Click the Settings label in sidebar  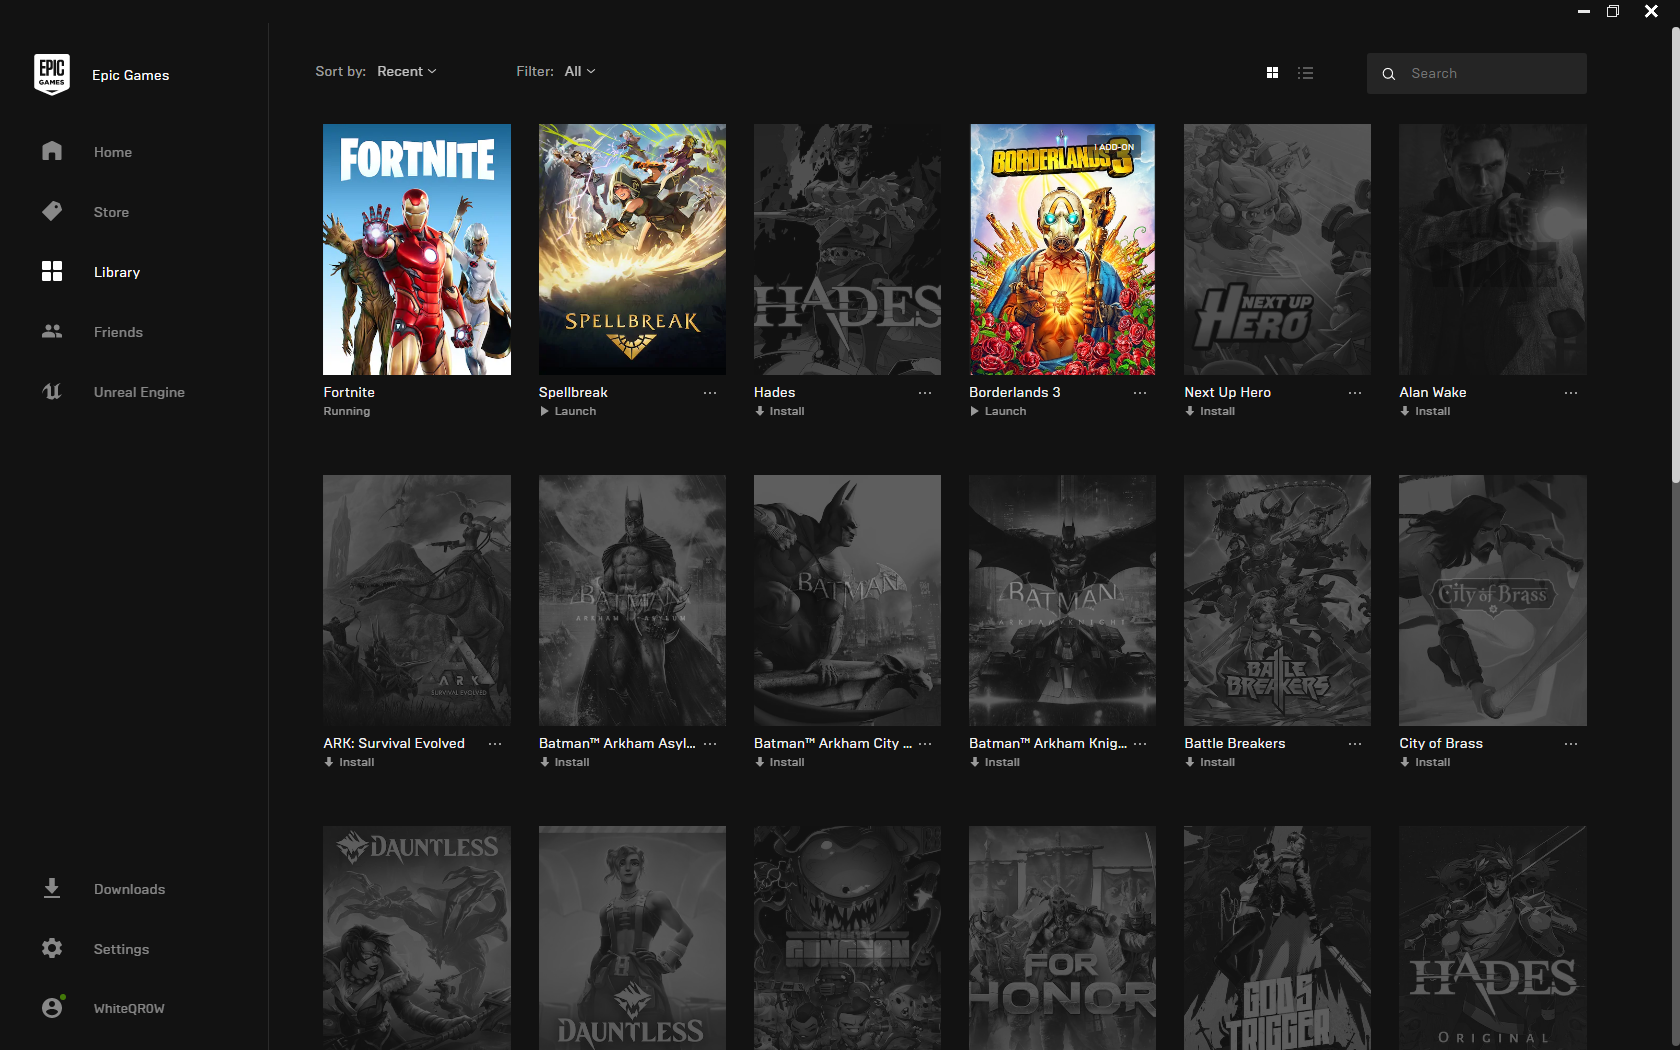tap(121, 949)
